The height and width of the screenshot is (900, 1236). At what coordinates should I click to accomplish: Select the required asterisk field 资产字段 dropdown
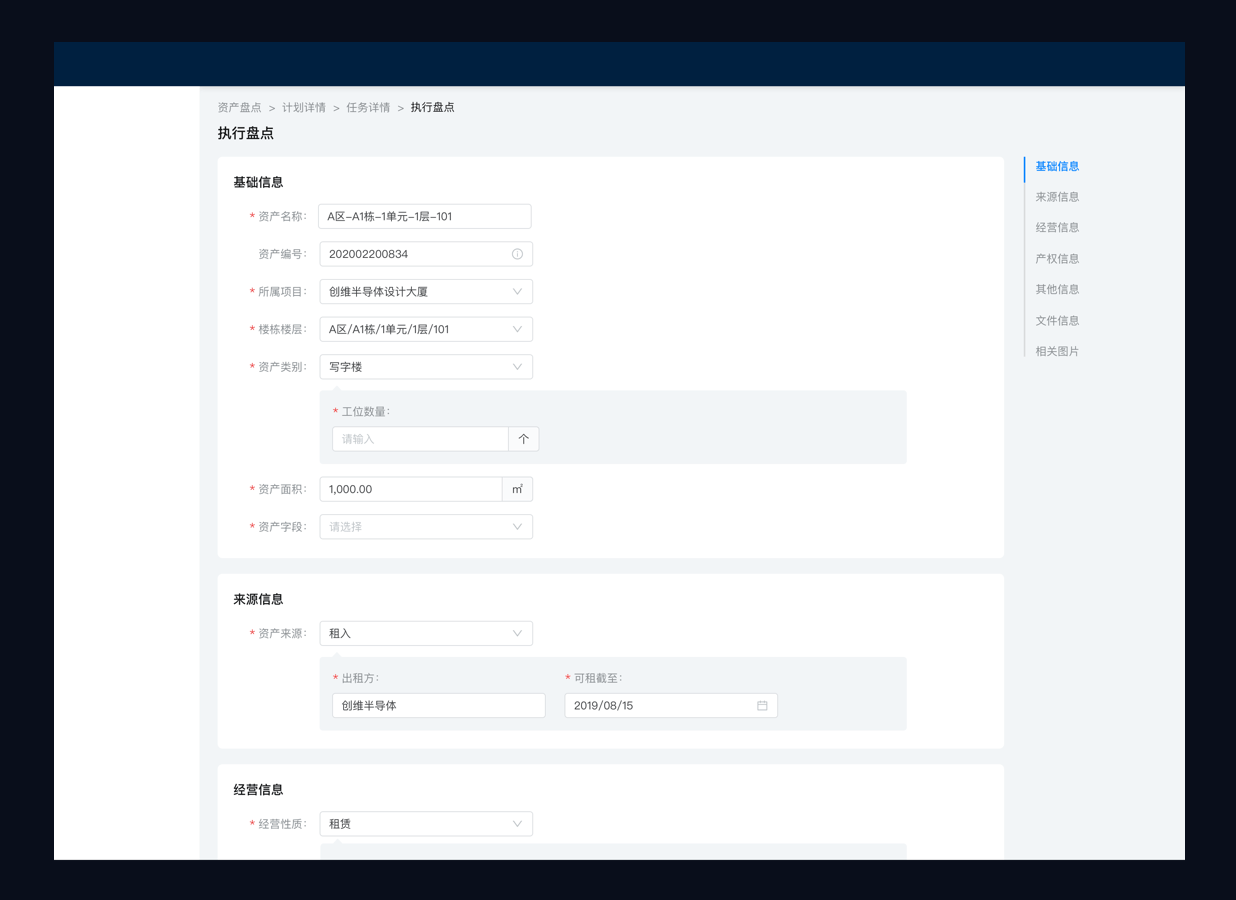coord(425,526)
